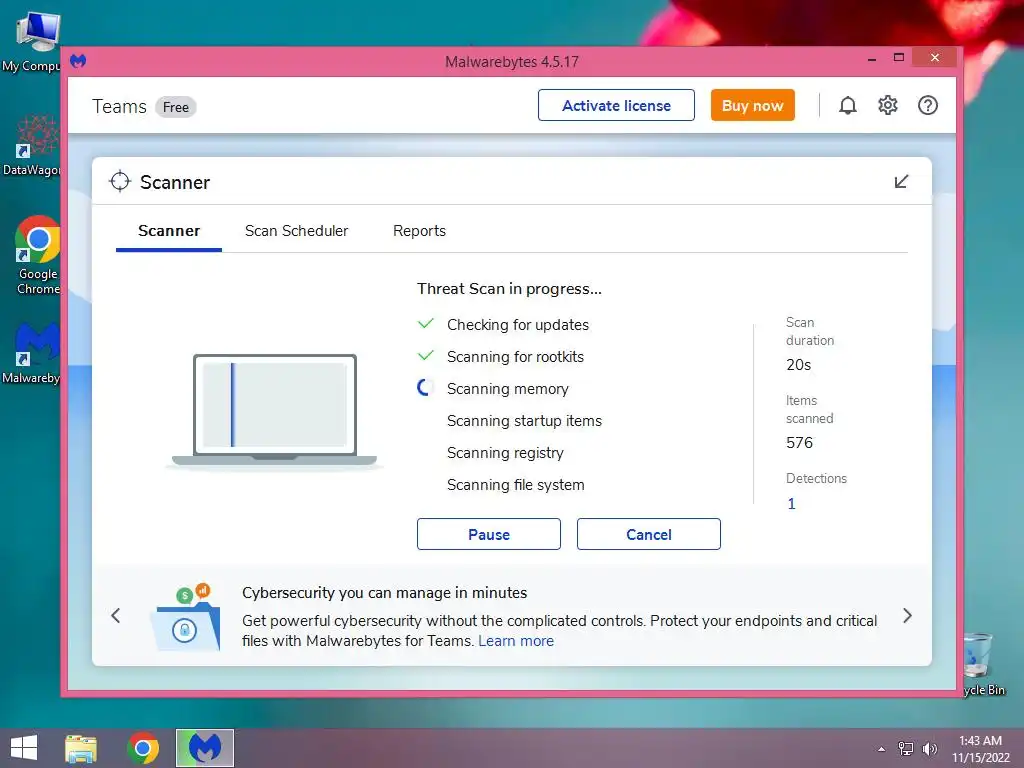Open Google Chrome desktop shortcut

37,255
